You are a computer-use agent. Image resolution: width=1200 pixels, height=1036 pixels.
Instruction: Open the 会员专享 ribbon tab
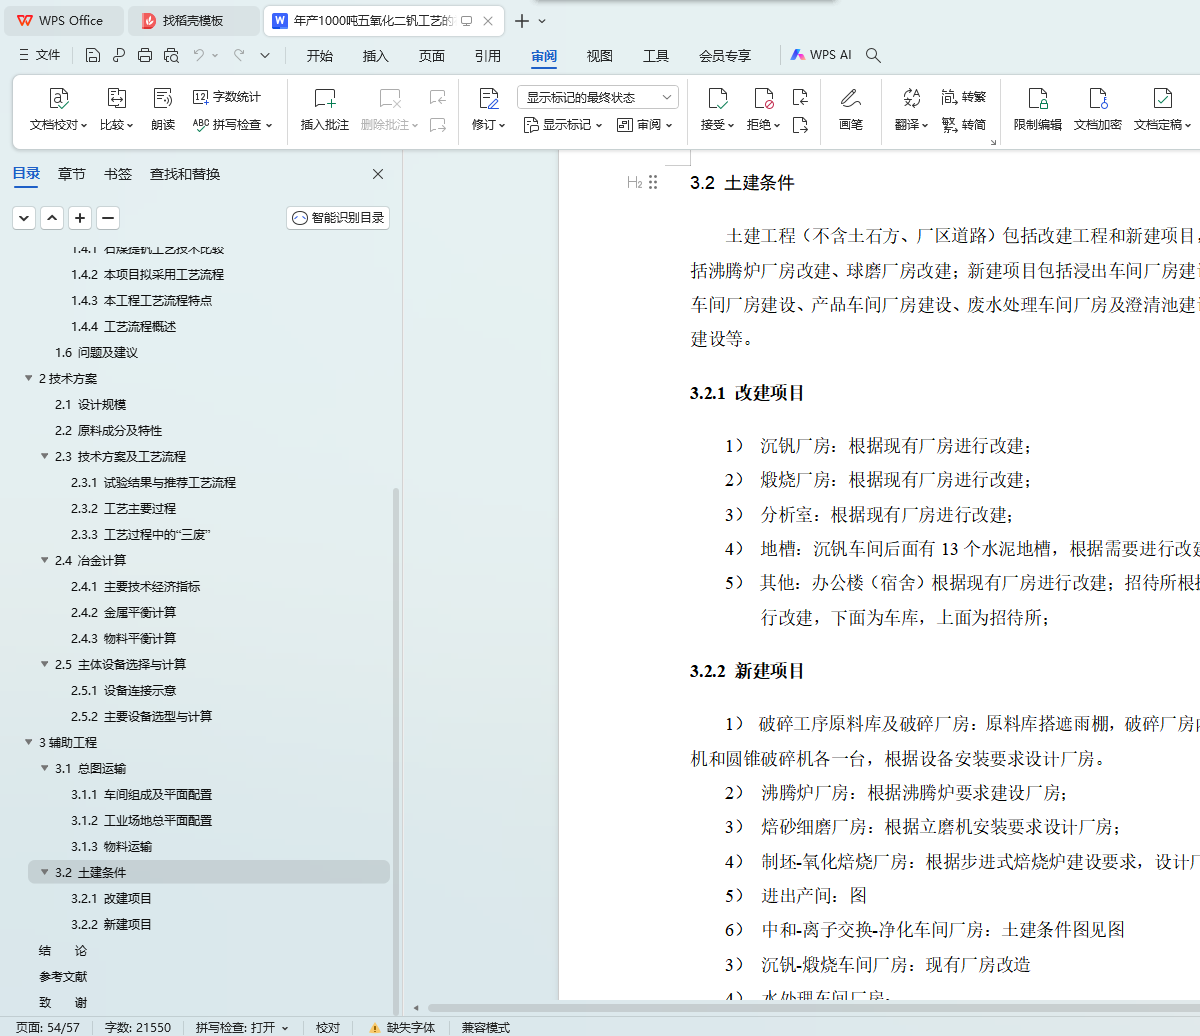(x=725, y=56)
